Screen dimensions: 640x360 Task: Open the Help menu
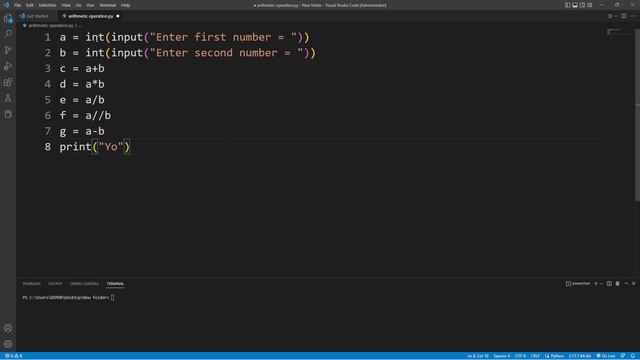tap(125, 5)
